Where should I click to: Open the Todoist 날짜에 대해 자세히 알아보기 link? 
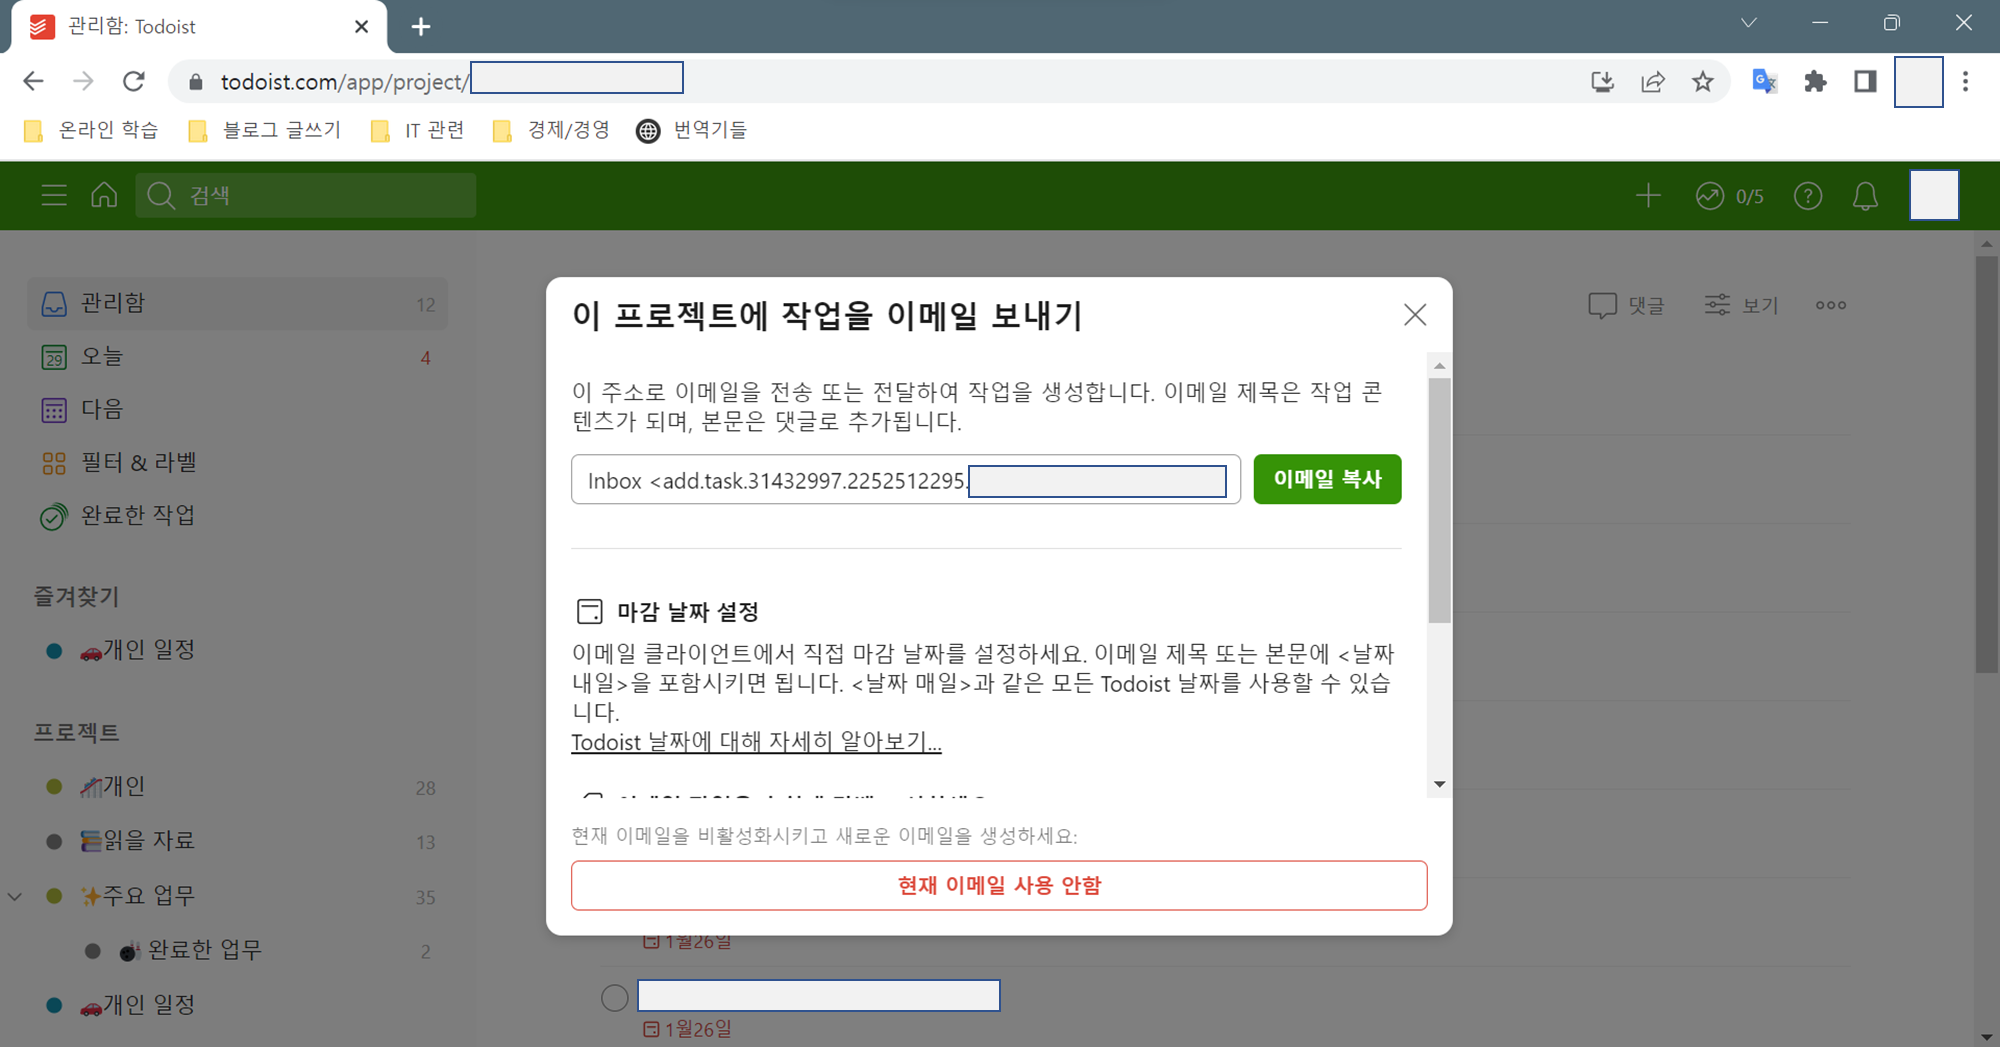point(756,742)
